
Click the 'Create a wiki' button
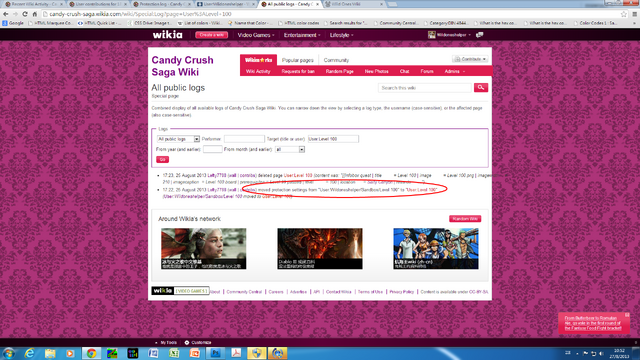[211, 35]
